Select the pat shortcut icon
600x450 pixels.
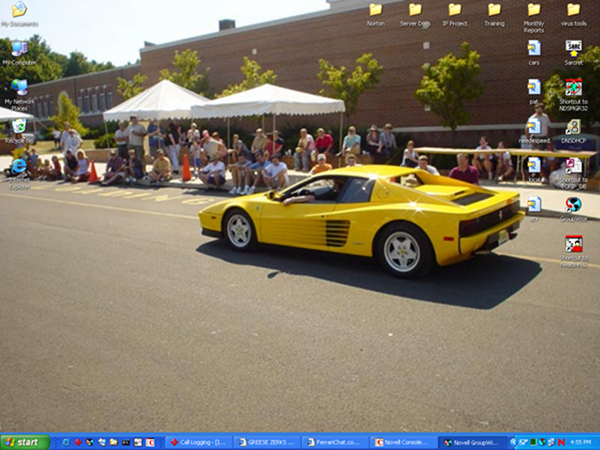coord(534,92)
